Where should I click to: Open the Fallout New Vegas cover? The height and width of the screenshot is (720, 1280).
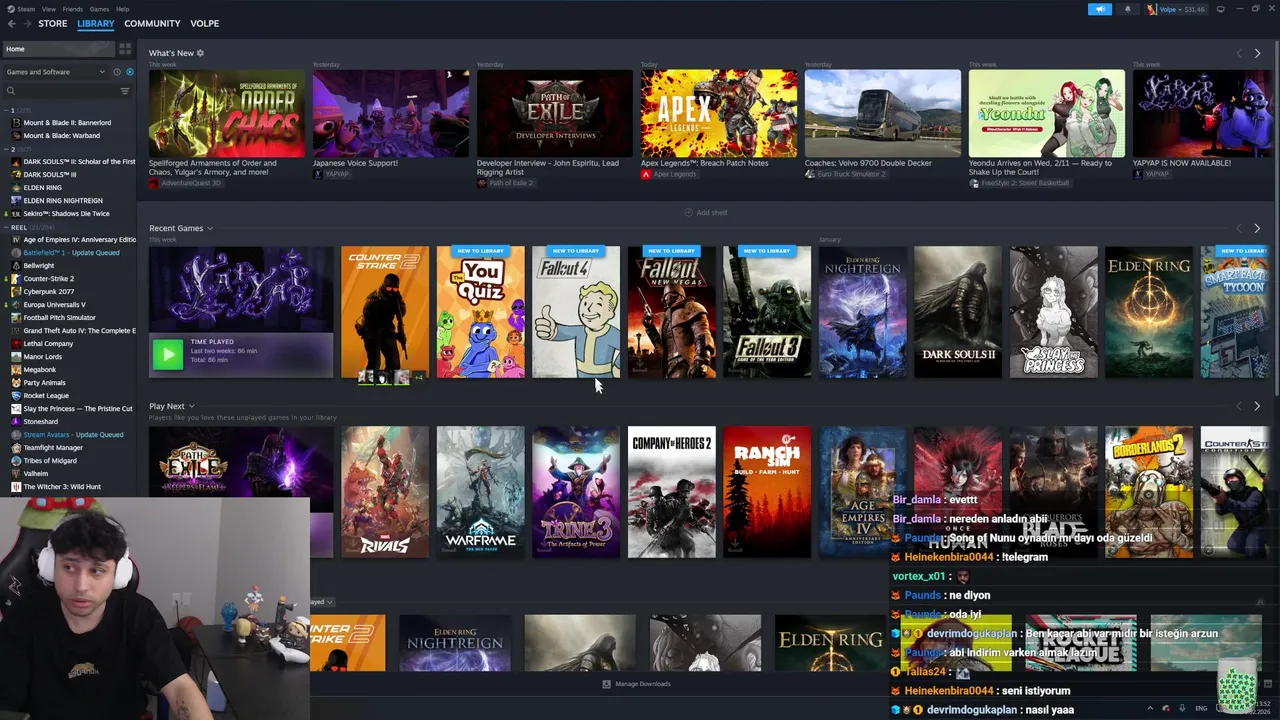click(672, 312)
